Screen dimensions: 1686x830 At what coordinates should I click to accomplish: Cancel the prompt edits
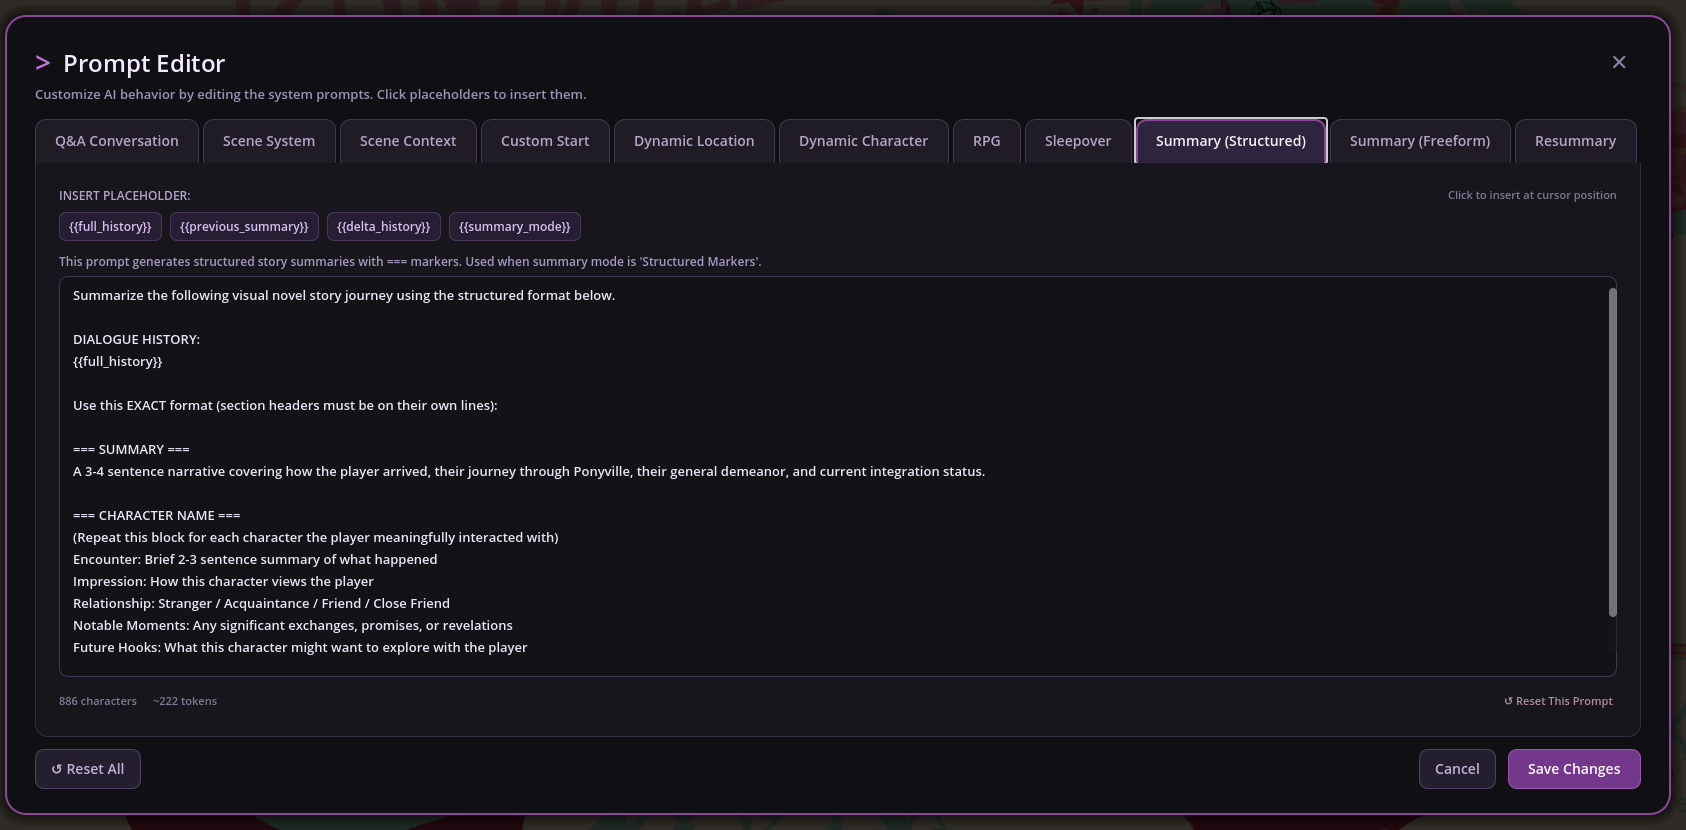tap(1457, 769)
